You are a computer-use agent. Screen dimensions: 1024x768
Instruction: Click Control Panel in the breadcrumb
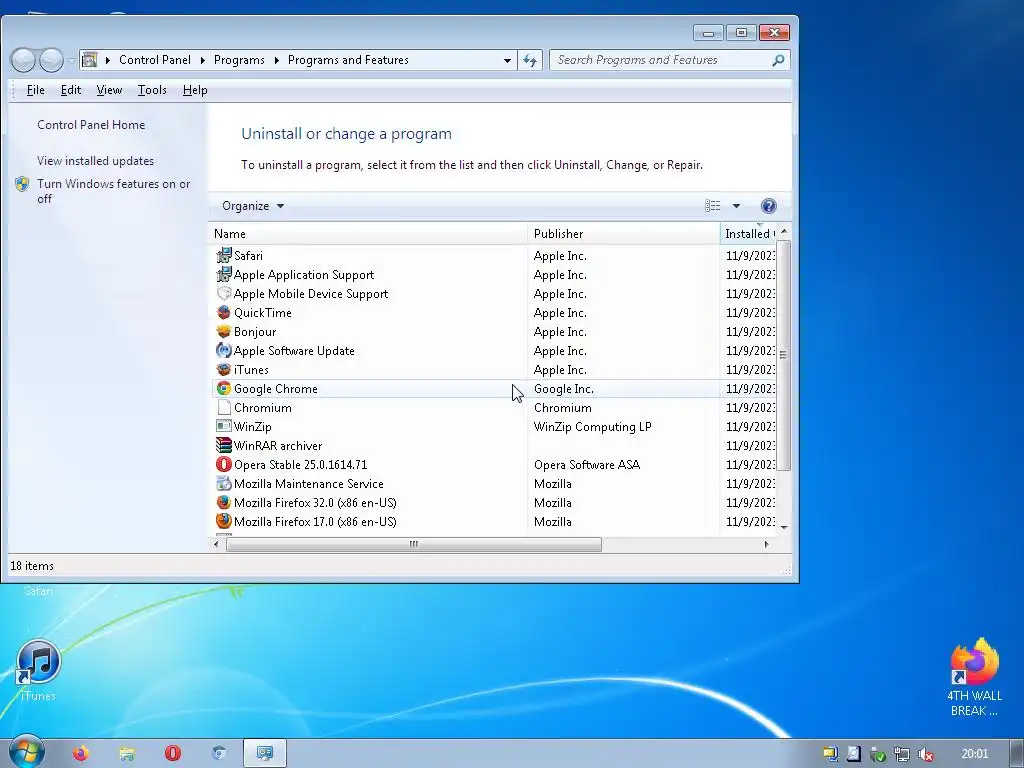155,60
